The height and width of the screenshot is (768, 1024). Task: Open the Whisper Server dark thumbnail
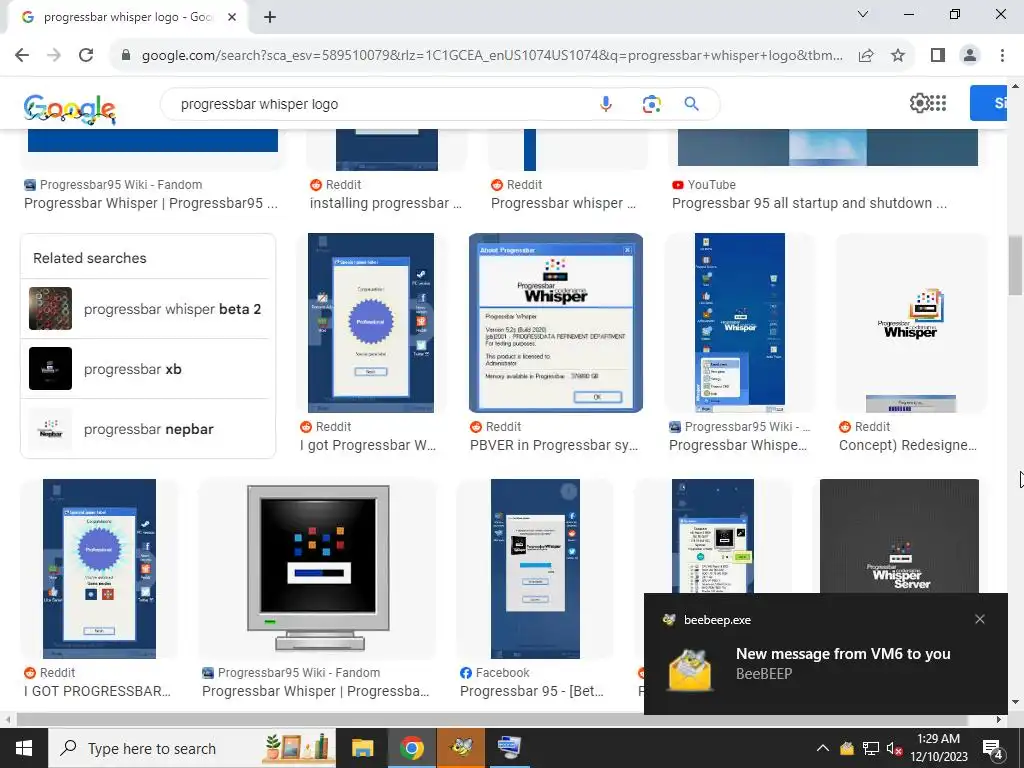point(899,536)
